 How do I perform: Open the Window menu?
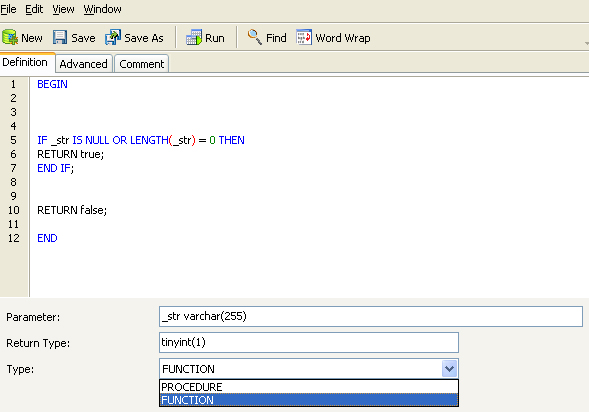point(102,9)
